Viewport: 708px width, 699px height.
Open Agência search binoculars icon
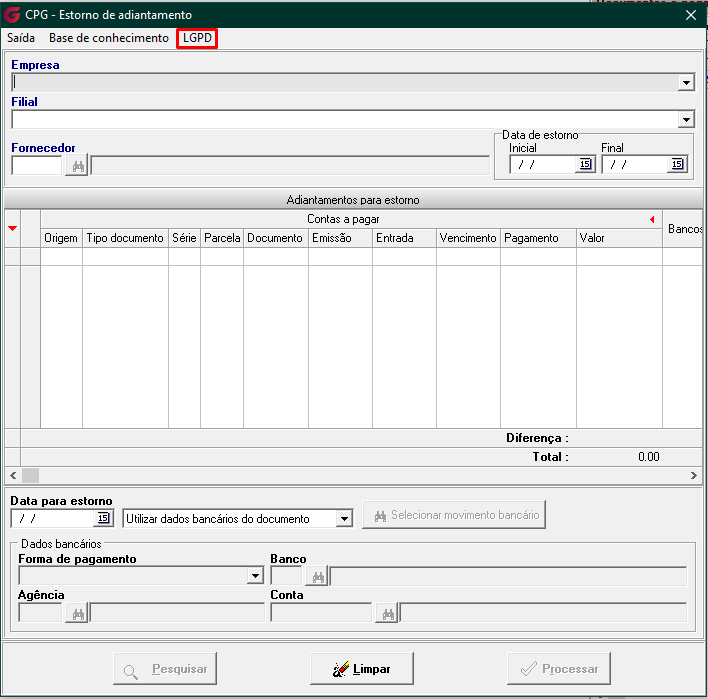77,614
